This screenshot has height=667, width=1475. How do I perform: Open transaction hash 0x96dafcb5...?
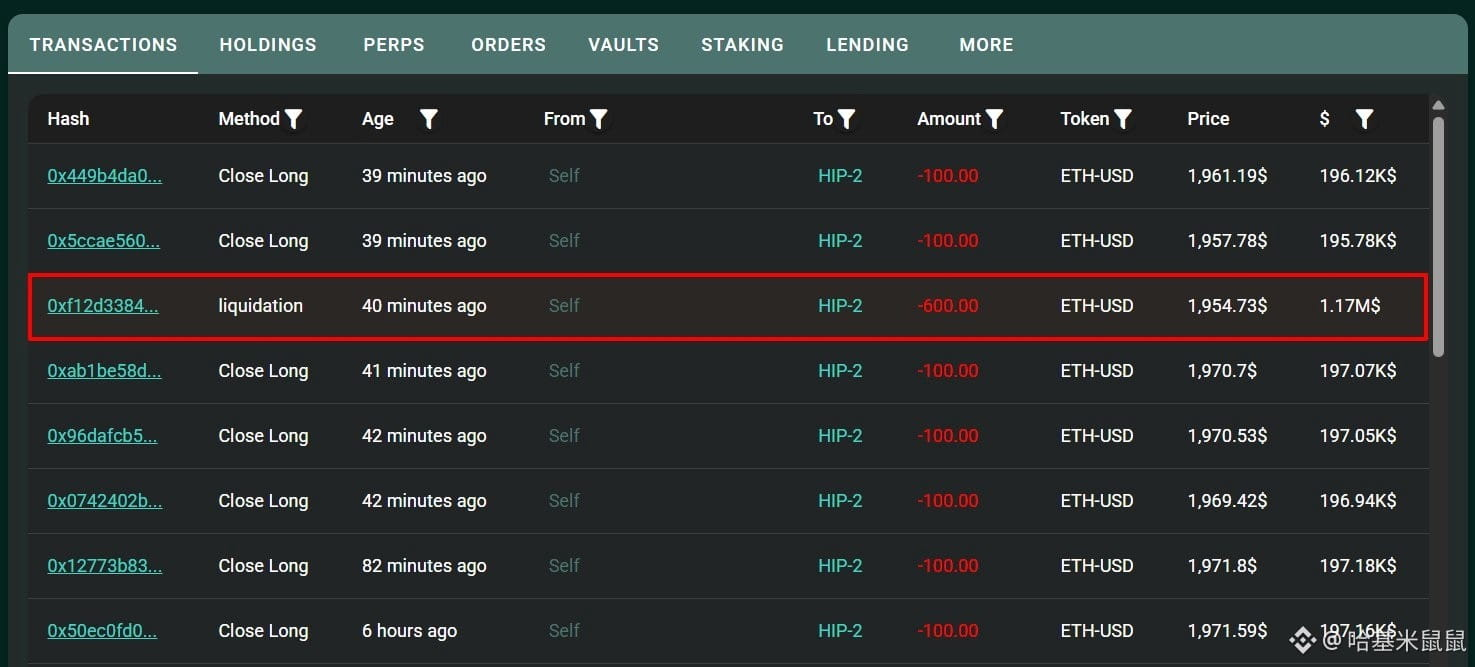[x=103, y=436]
